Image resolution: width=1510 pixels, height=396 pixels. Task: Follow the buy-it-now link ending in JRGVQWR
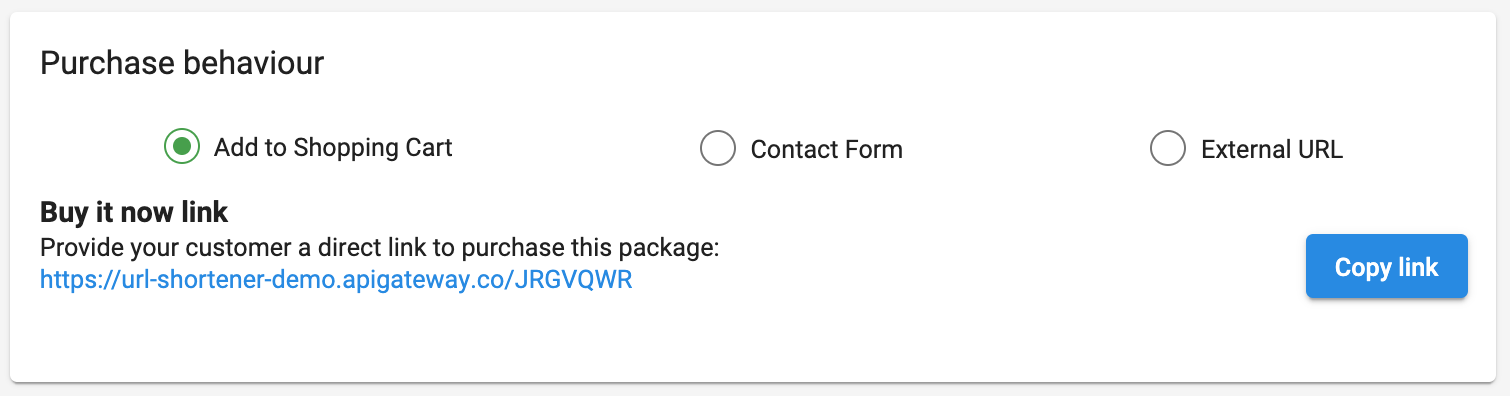click(336, 280)
